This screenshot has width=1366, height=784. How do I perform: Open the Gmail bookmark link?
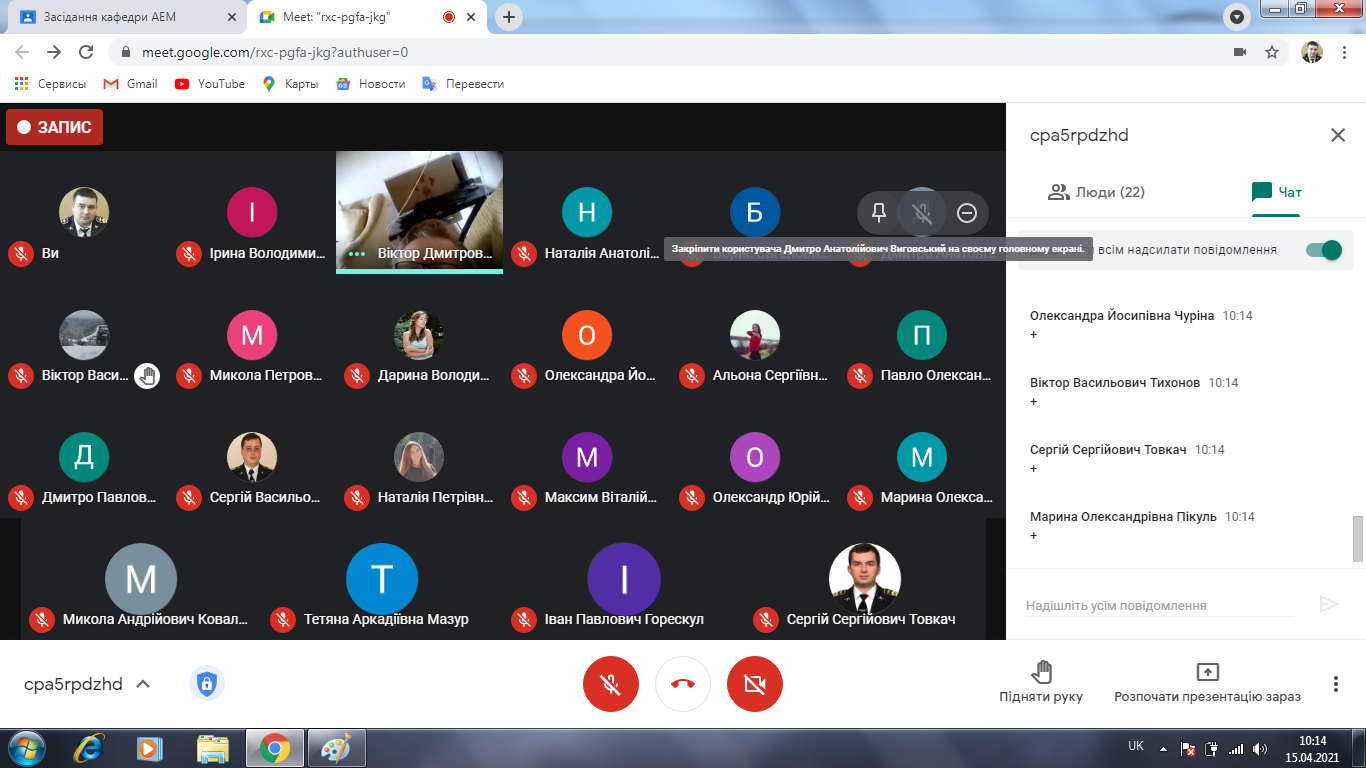click(x=131, y=84)
